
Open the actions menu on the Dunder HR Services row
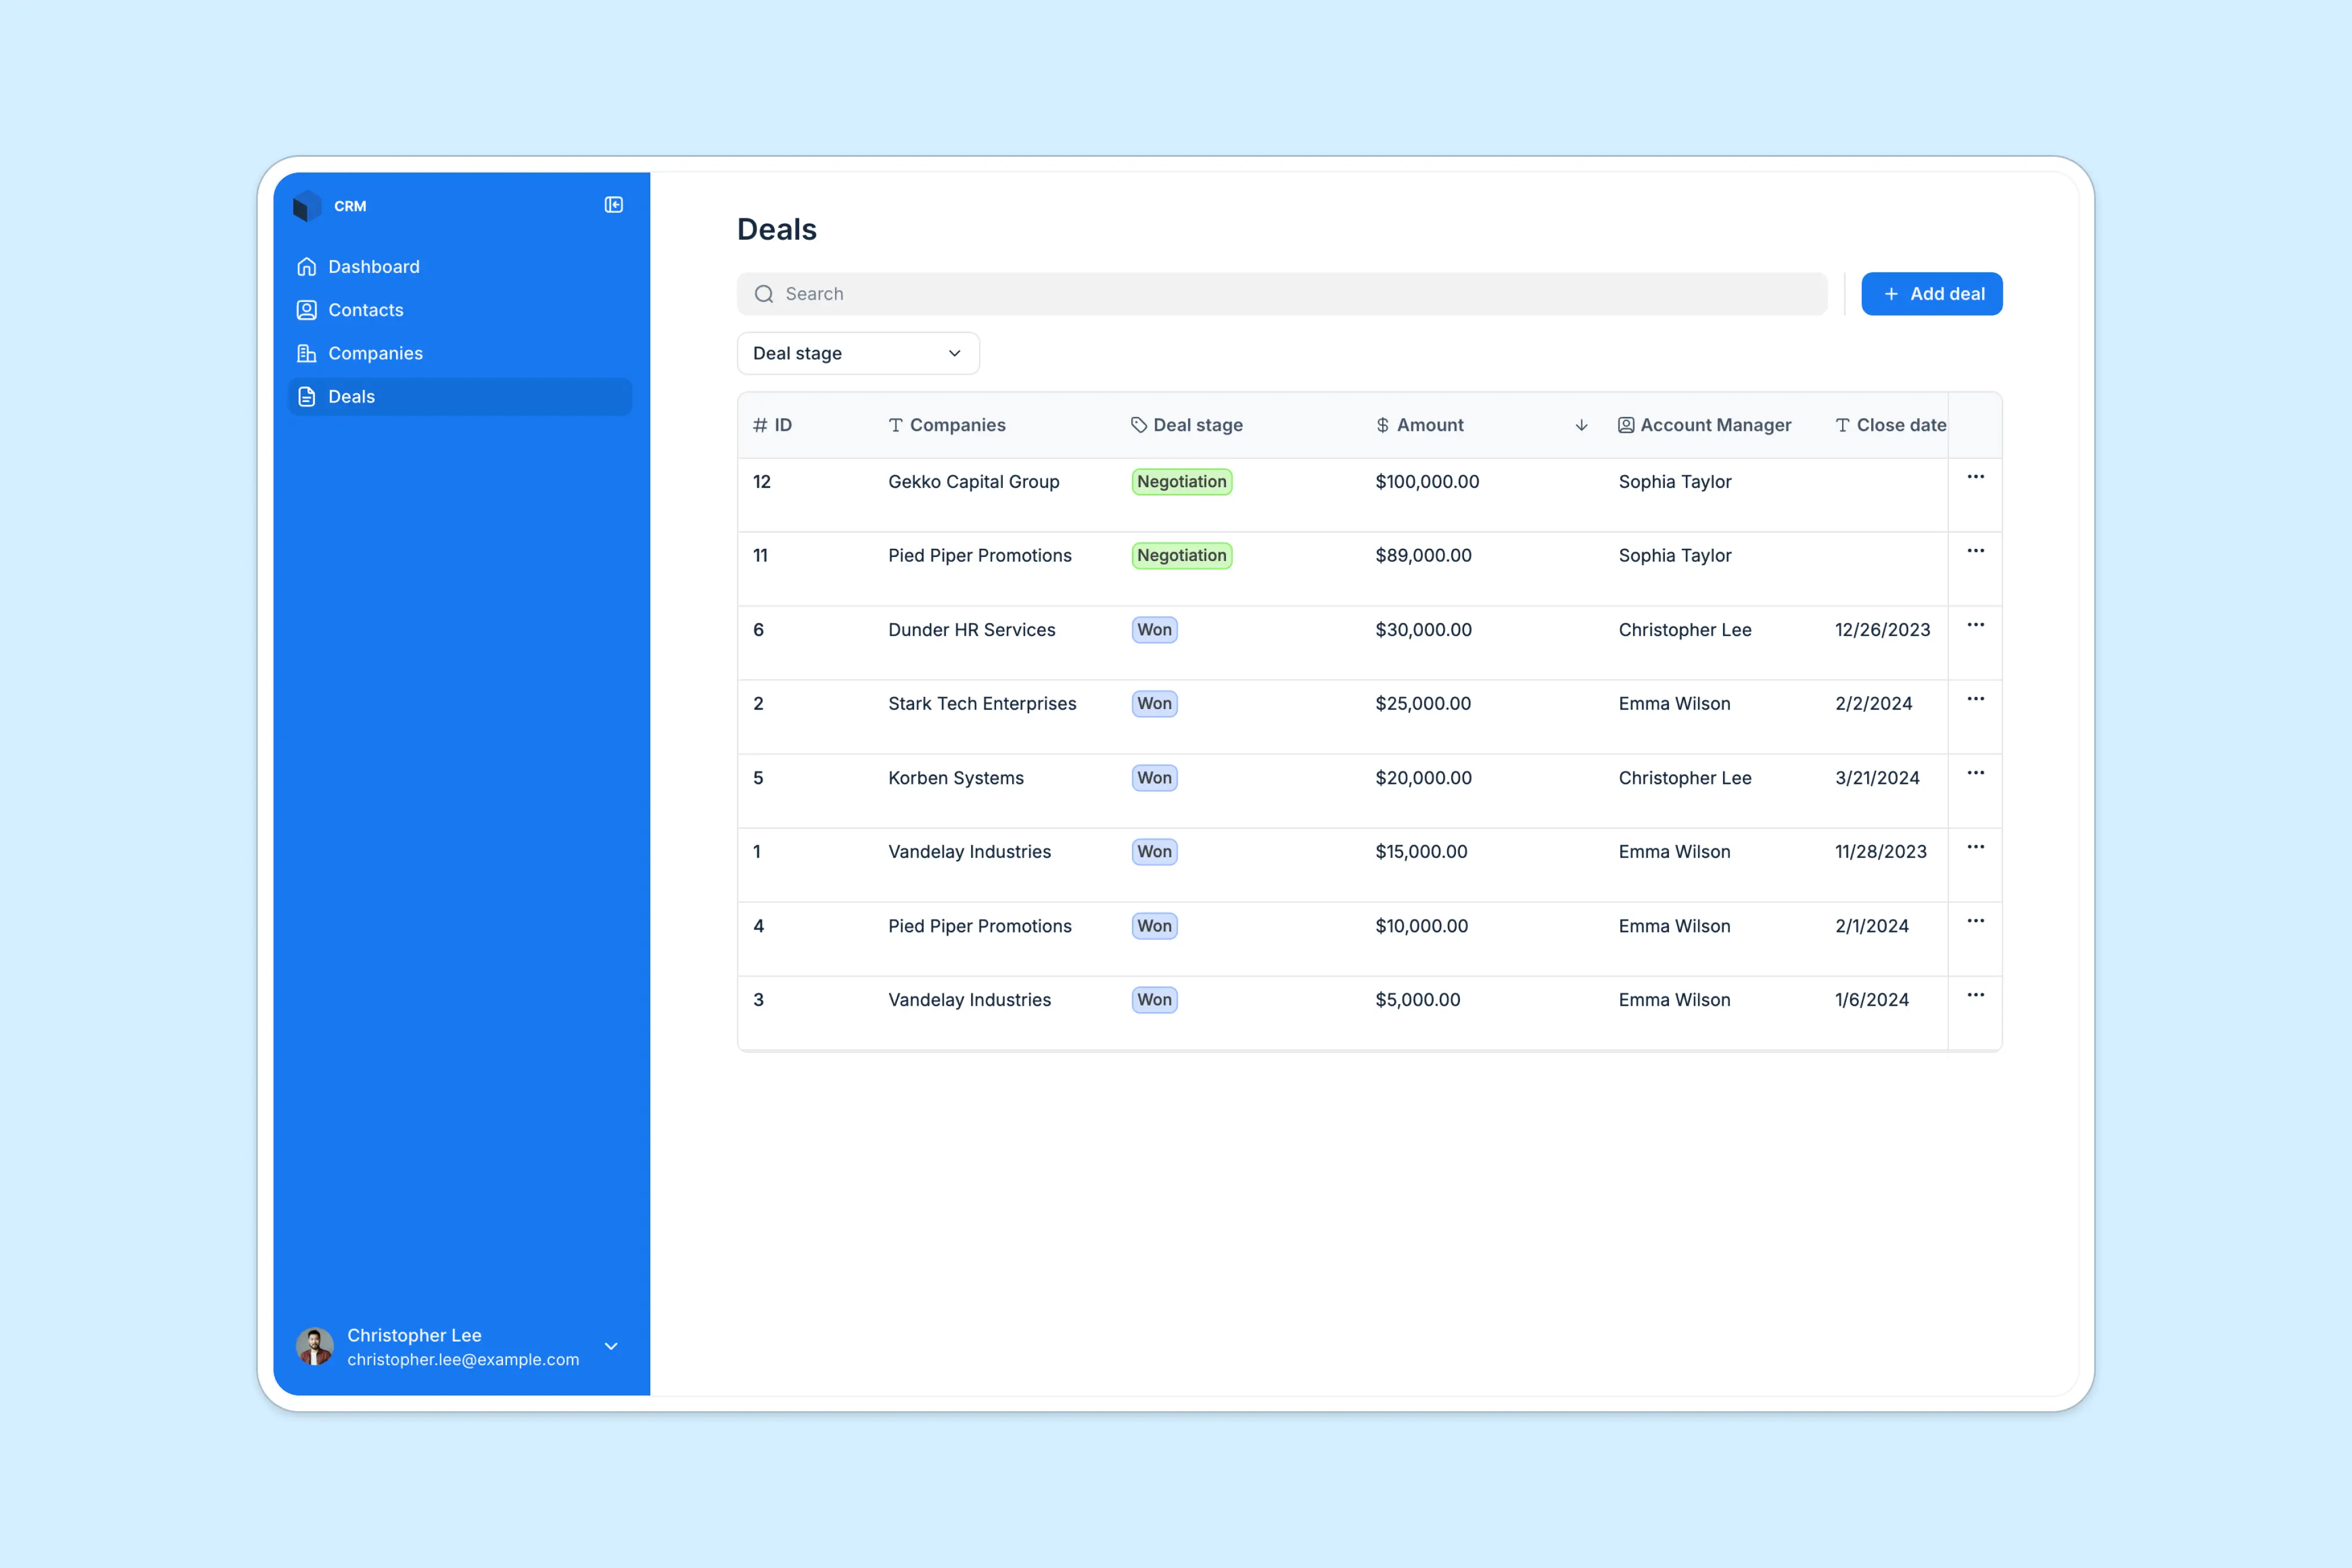tap(1976, 625)
